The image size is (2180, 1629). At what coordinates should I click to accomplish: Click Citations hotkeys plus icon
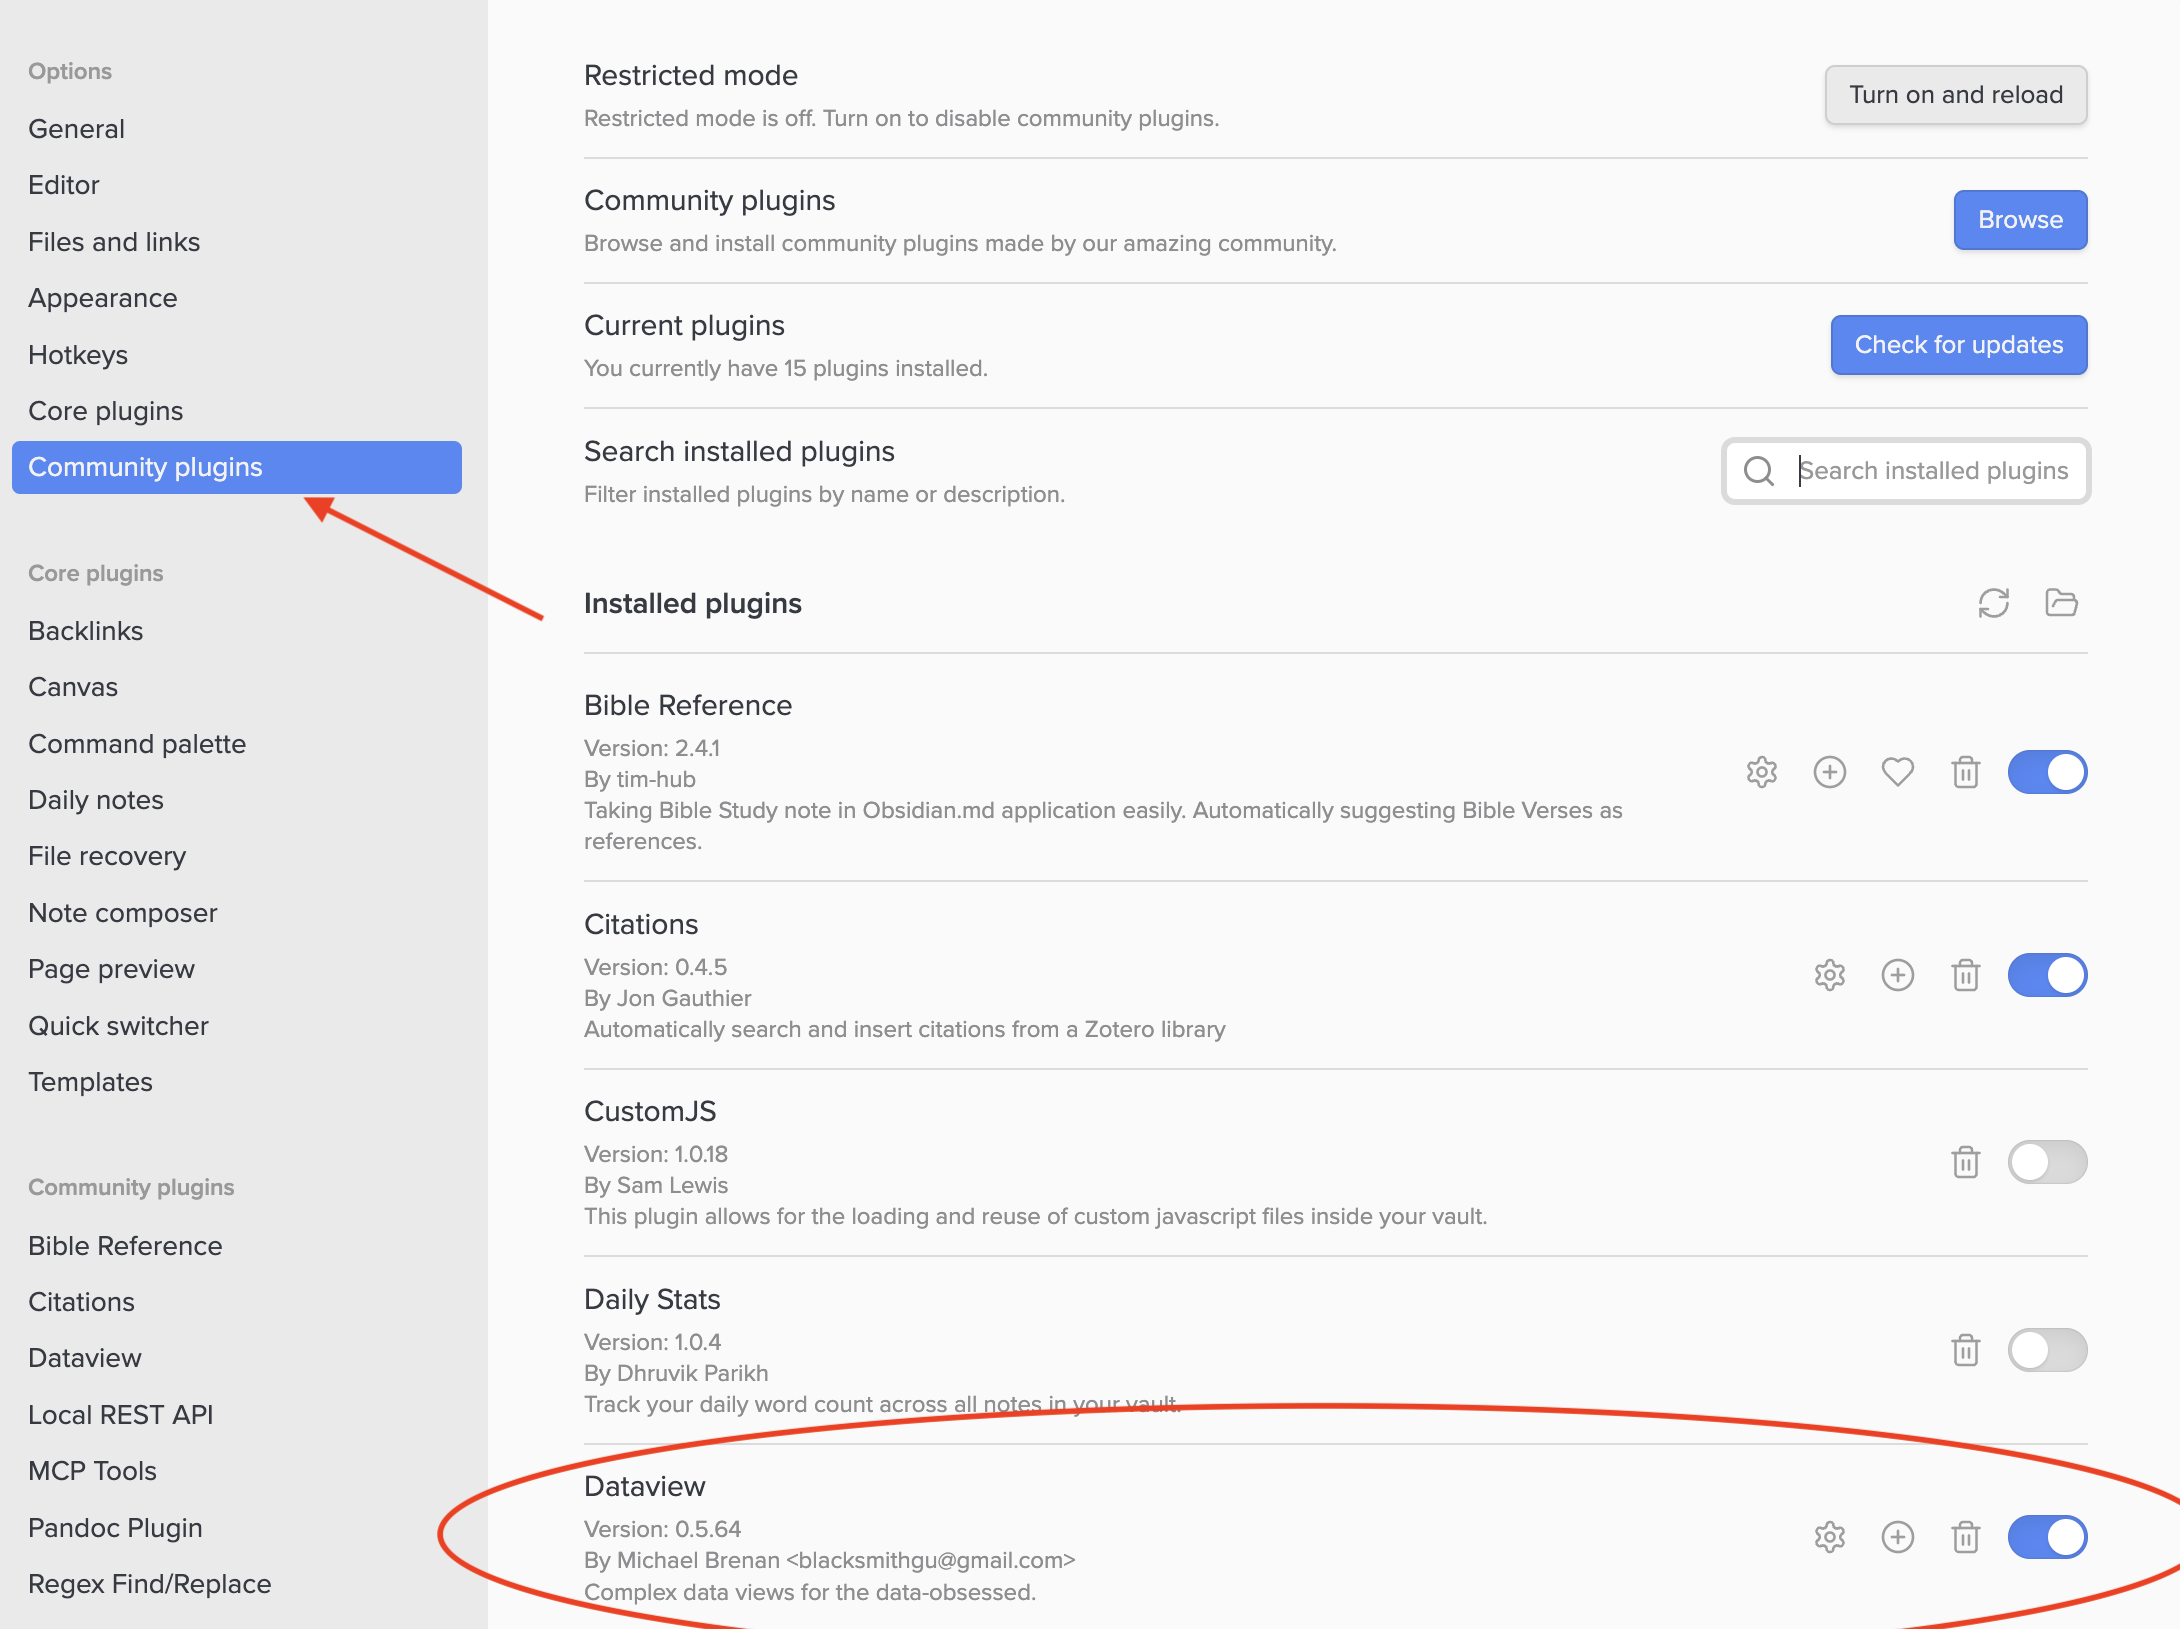pyautogui.click(x=1897, y=975)
